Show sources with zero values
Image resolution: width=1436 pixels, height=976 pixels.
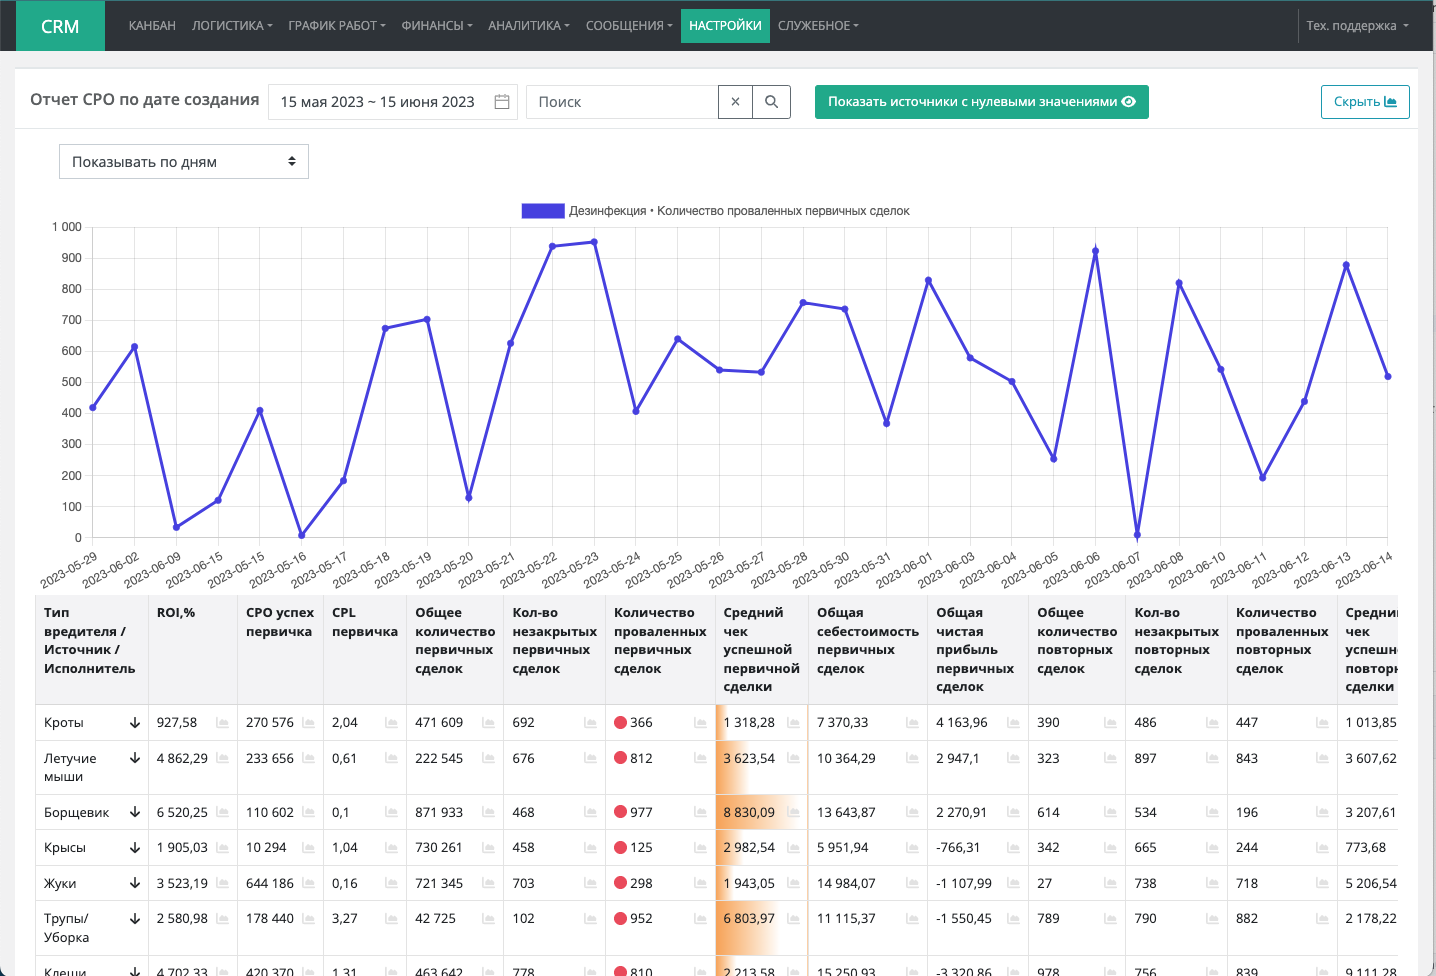(981, 102)
